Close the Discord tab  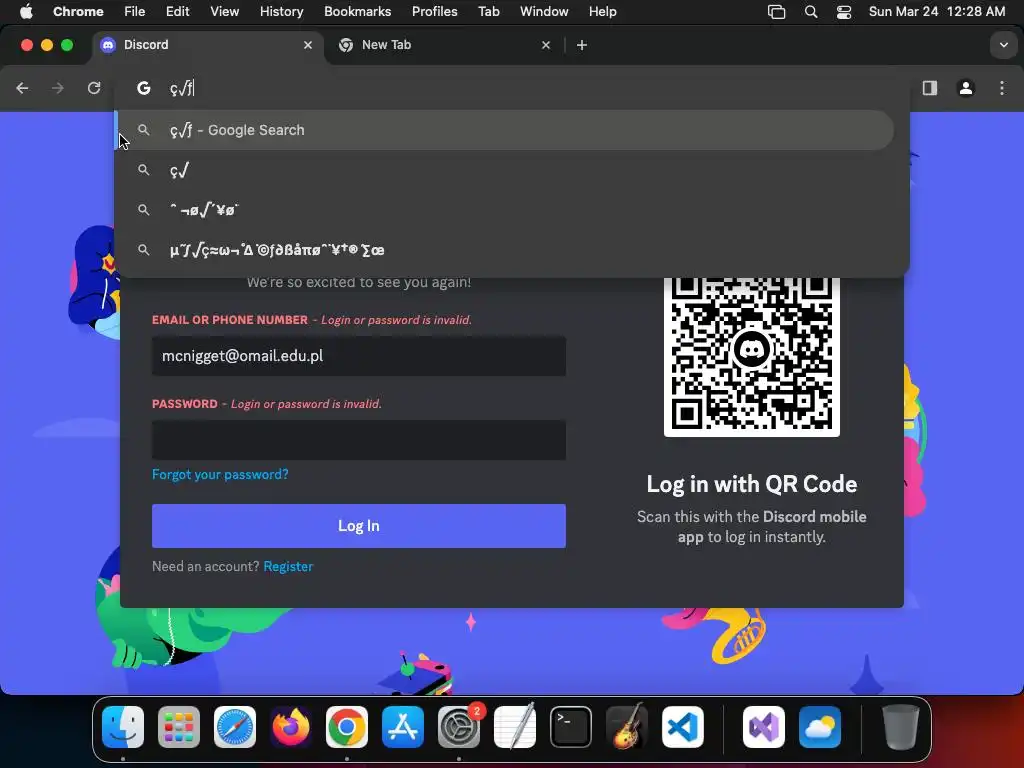[308, 45]
